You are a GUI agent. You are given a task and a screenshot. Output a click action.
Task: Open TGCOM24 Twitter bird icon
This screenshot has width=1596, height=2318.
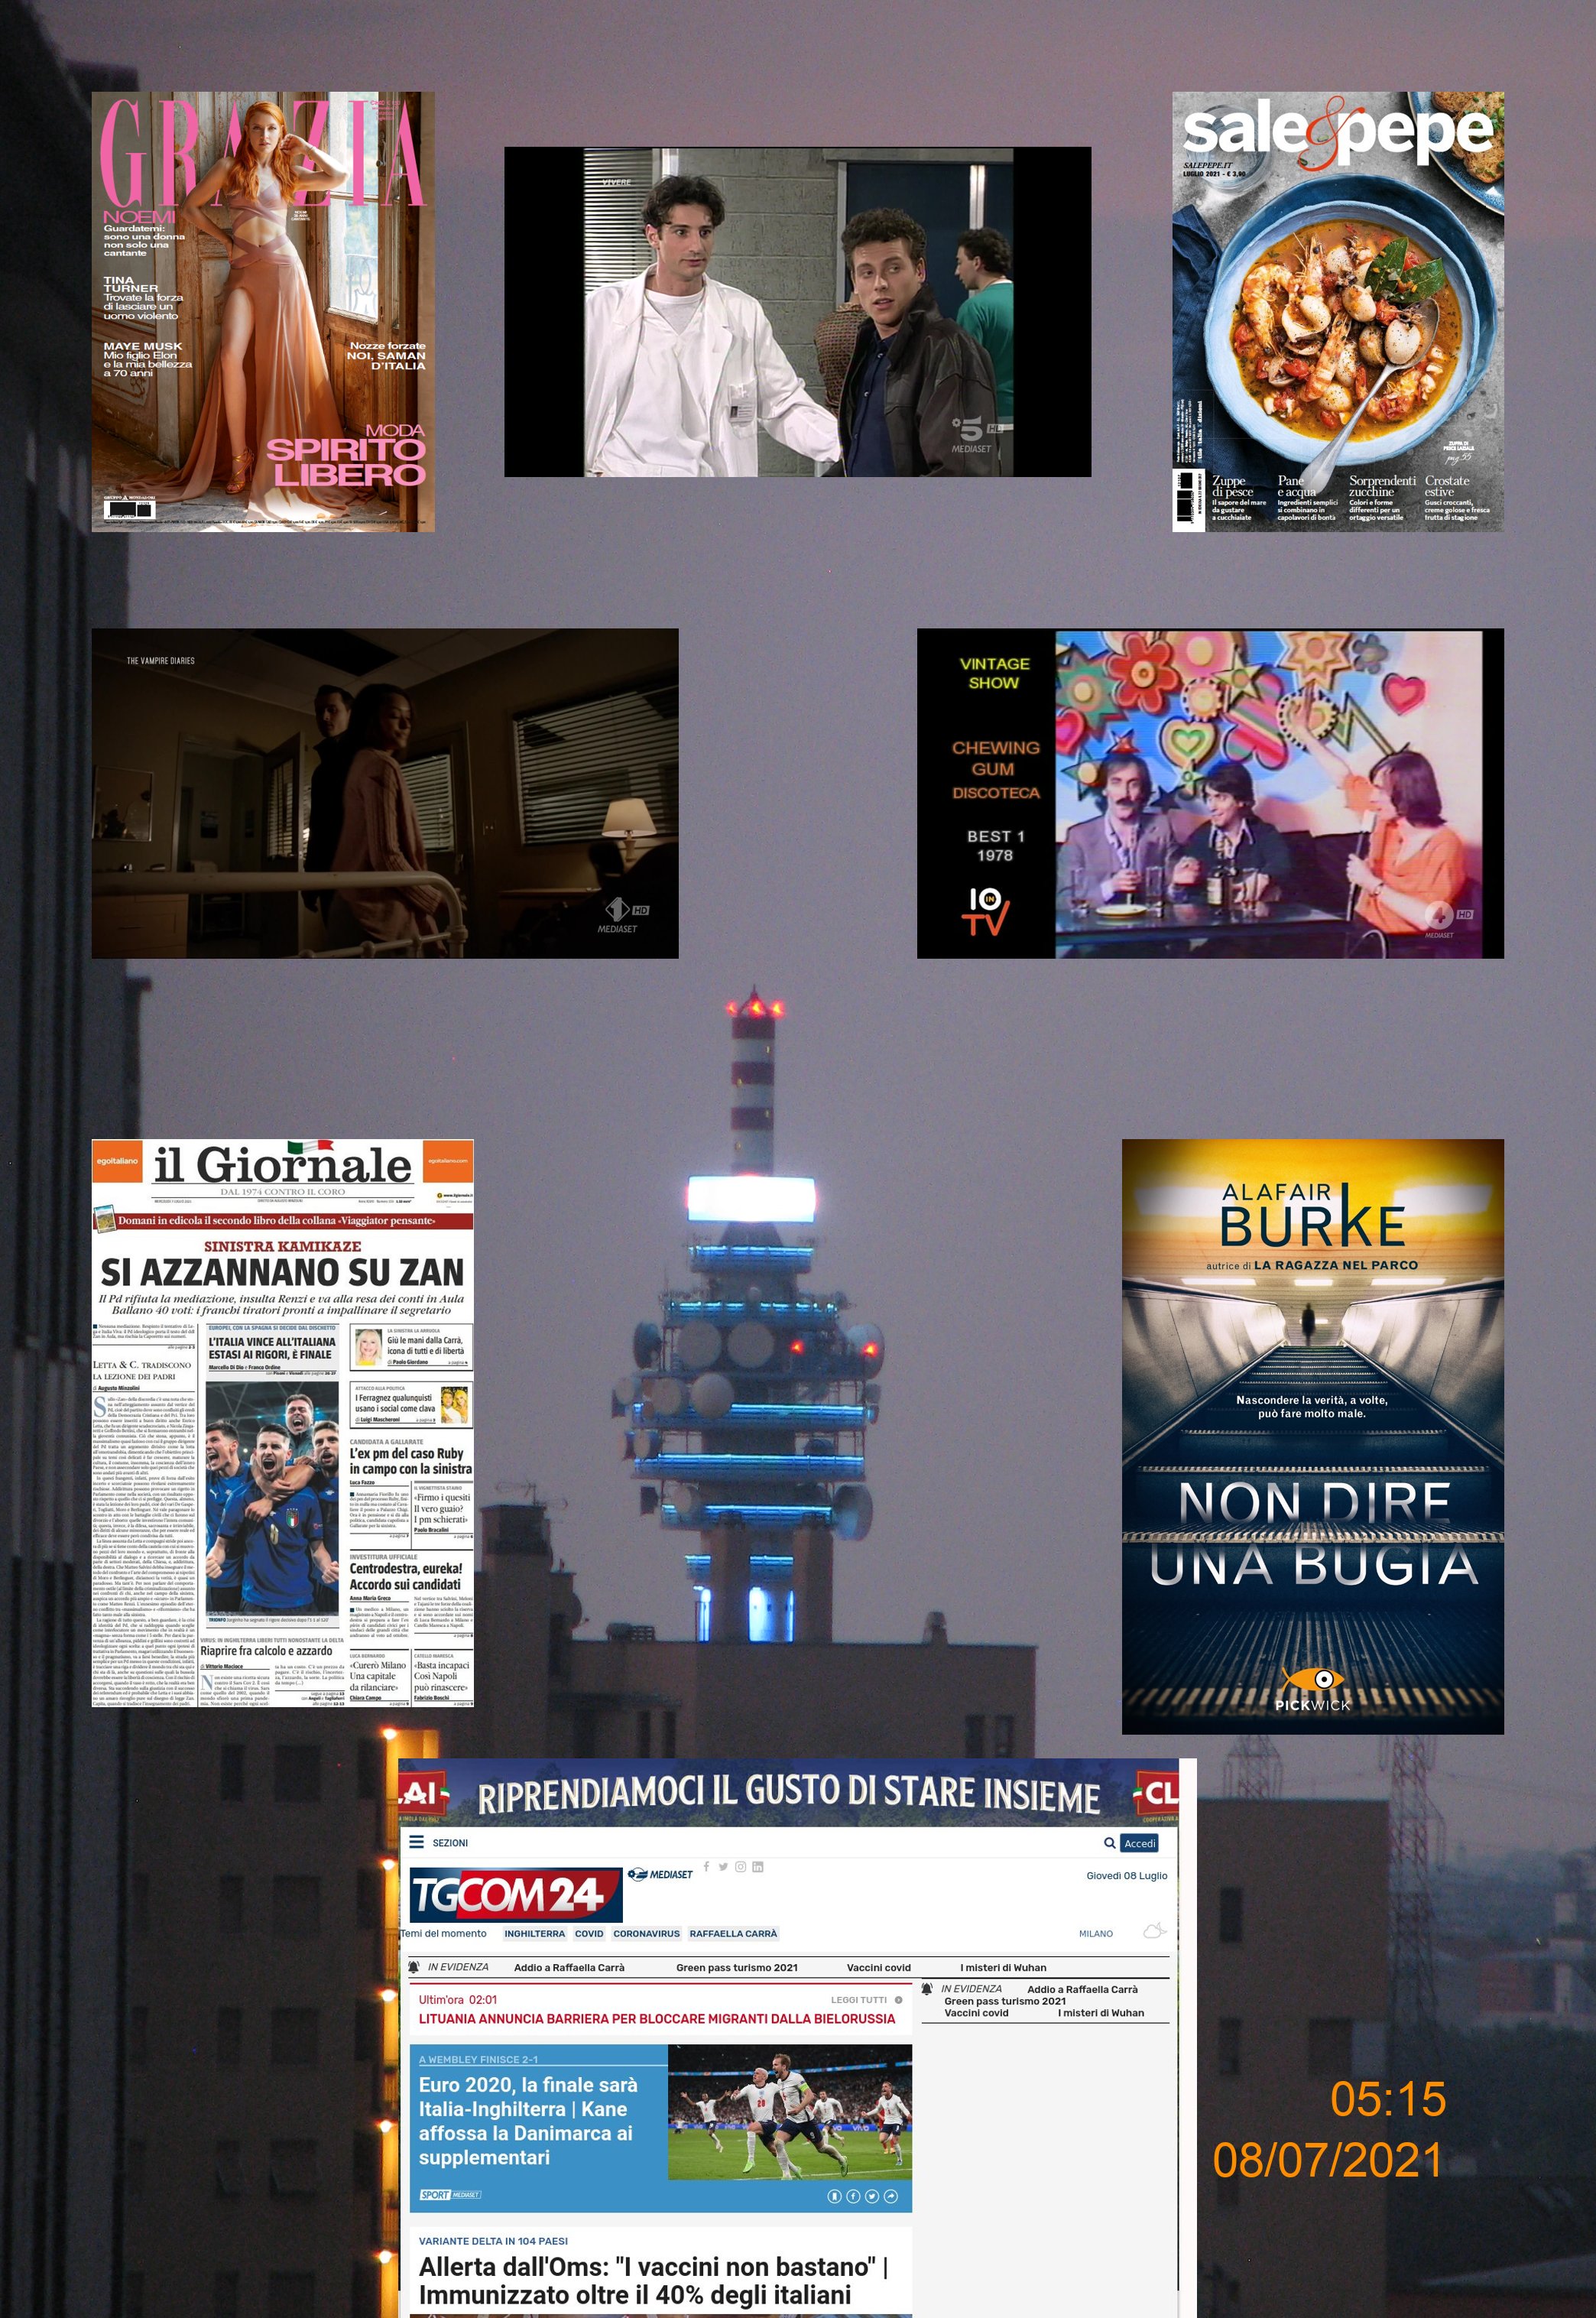click(x=723, y=1866)
